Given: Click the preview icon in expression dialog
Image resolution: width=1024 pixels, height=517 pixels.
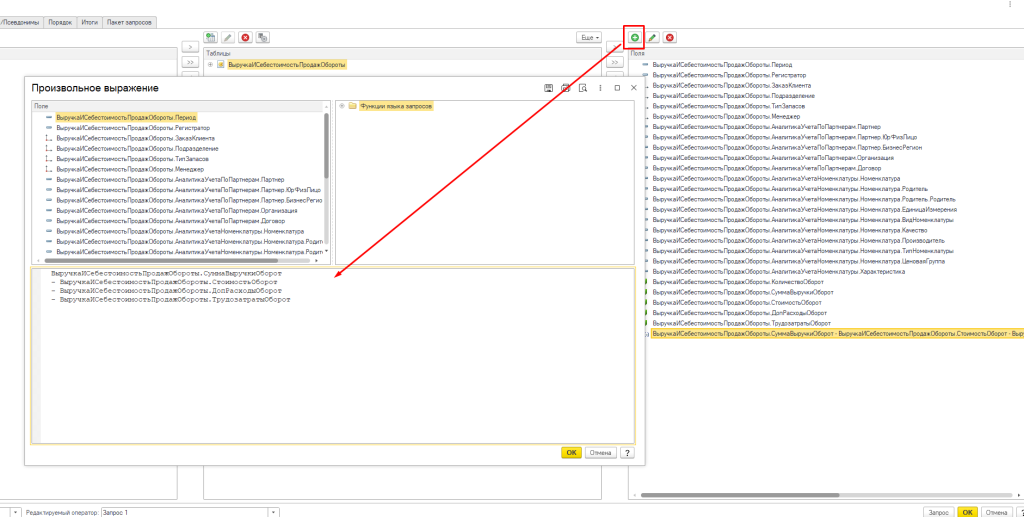Looking at the screenshot, I should click(x=581, y=88).
